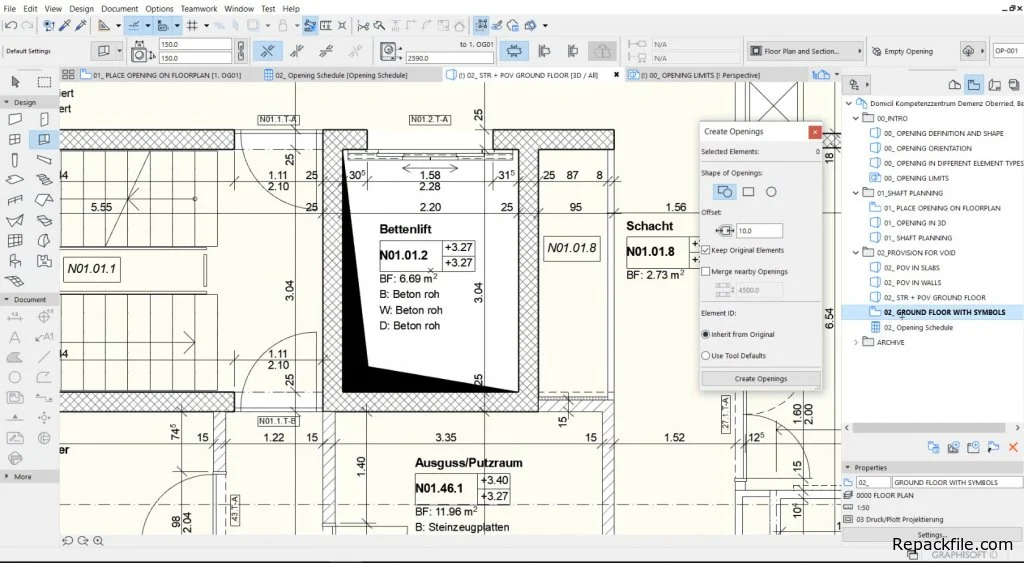Collapse the 00_INTRO folder
This screenshot has width=1024, height=563.
(856, 118)
